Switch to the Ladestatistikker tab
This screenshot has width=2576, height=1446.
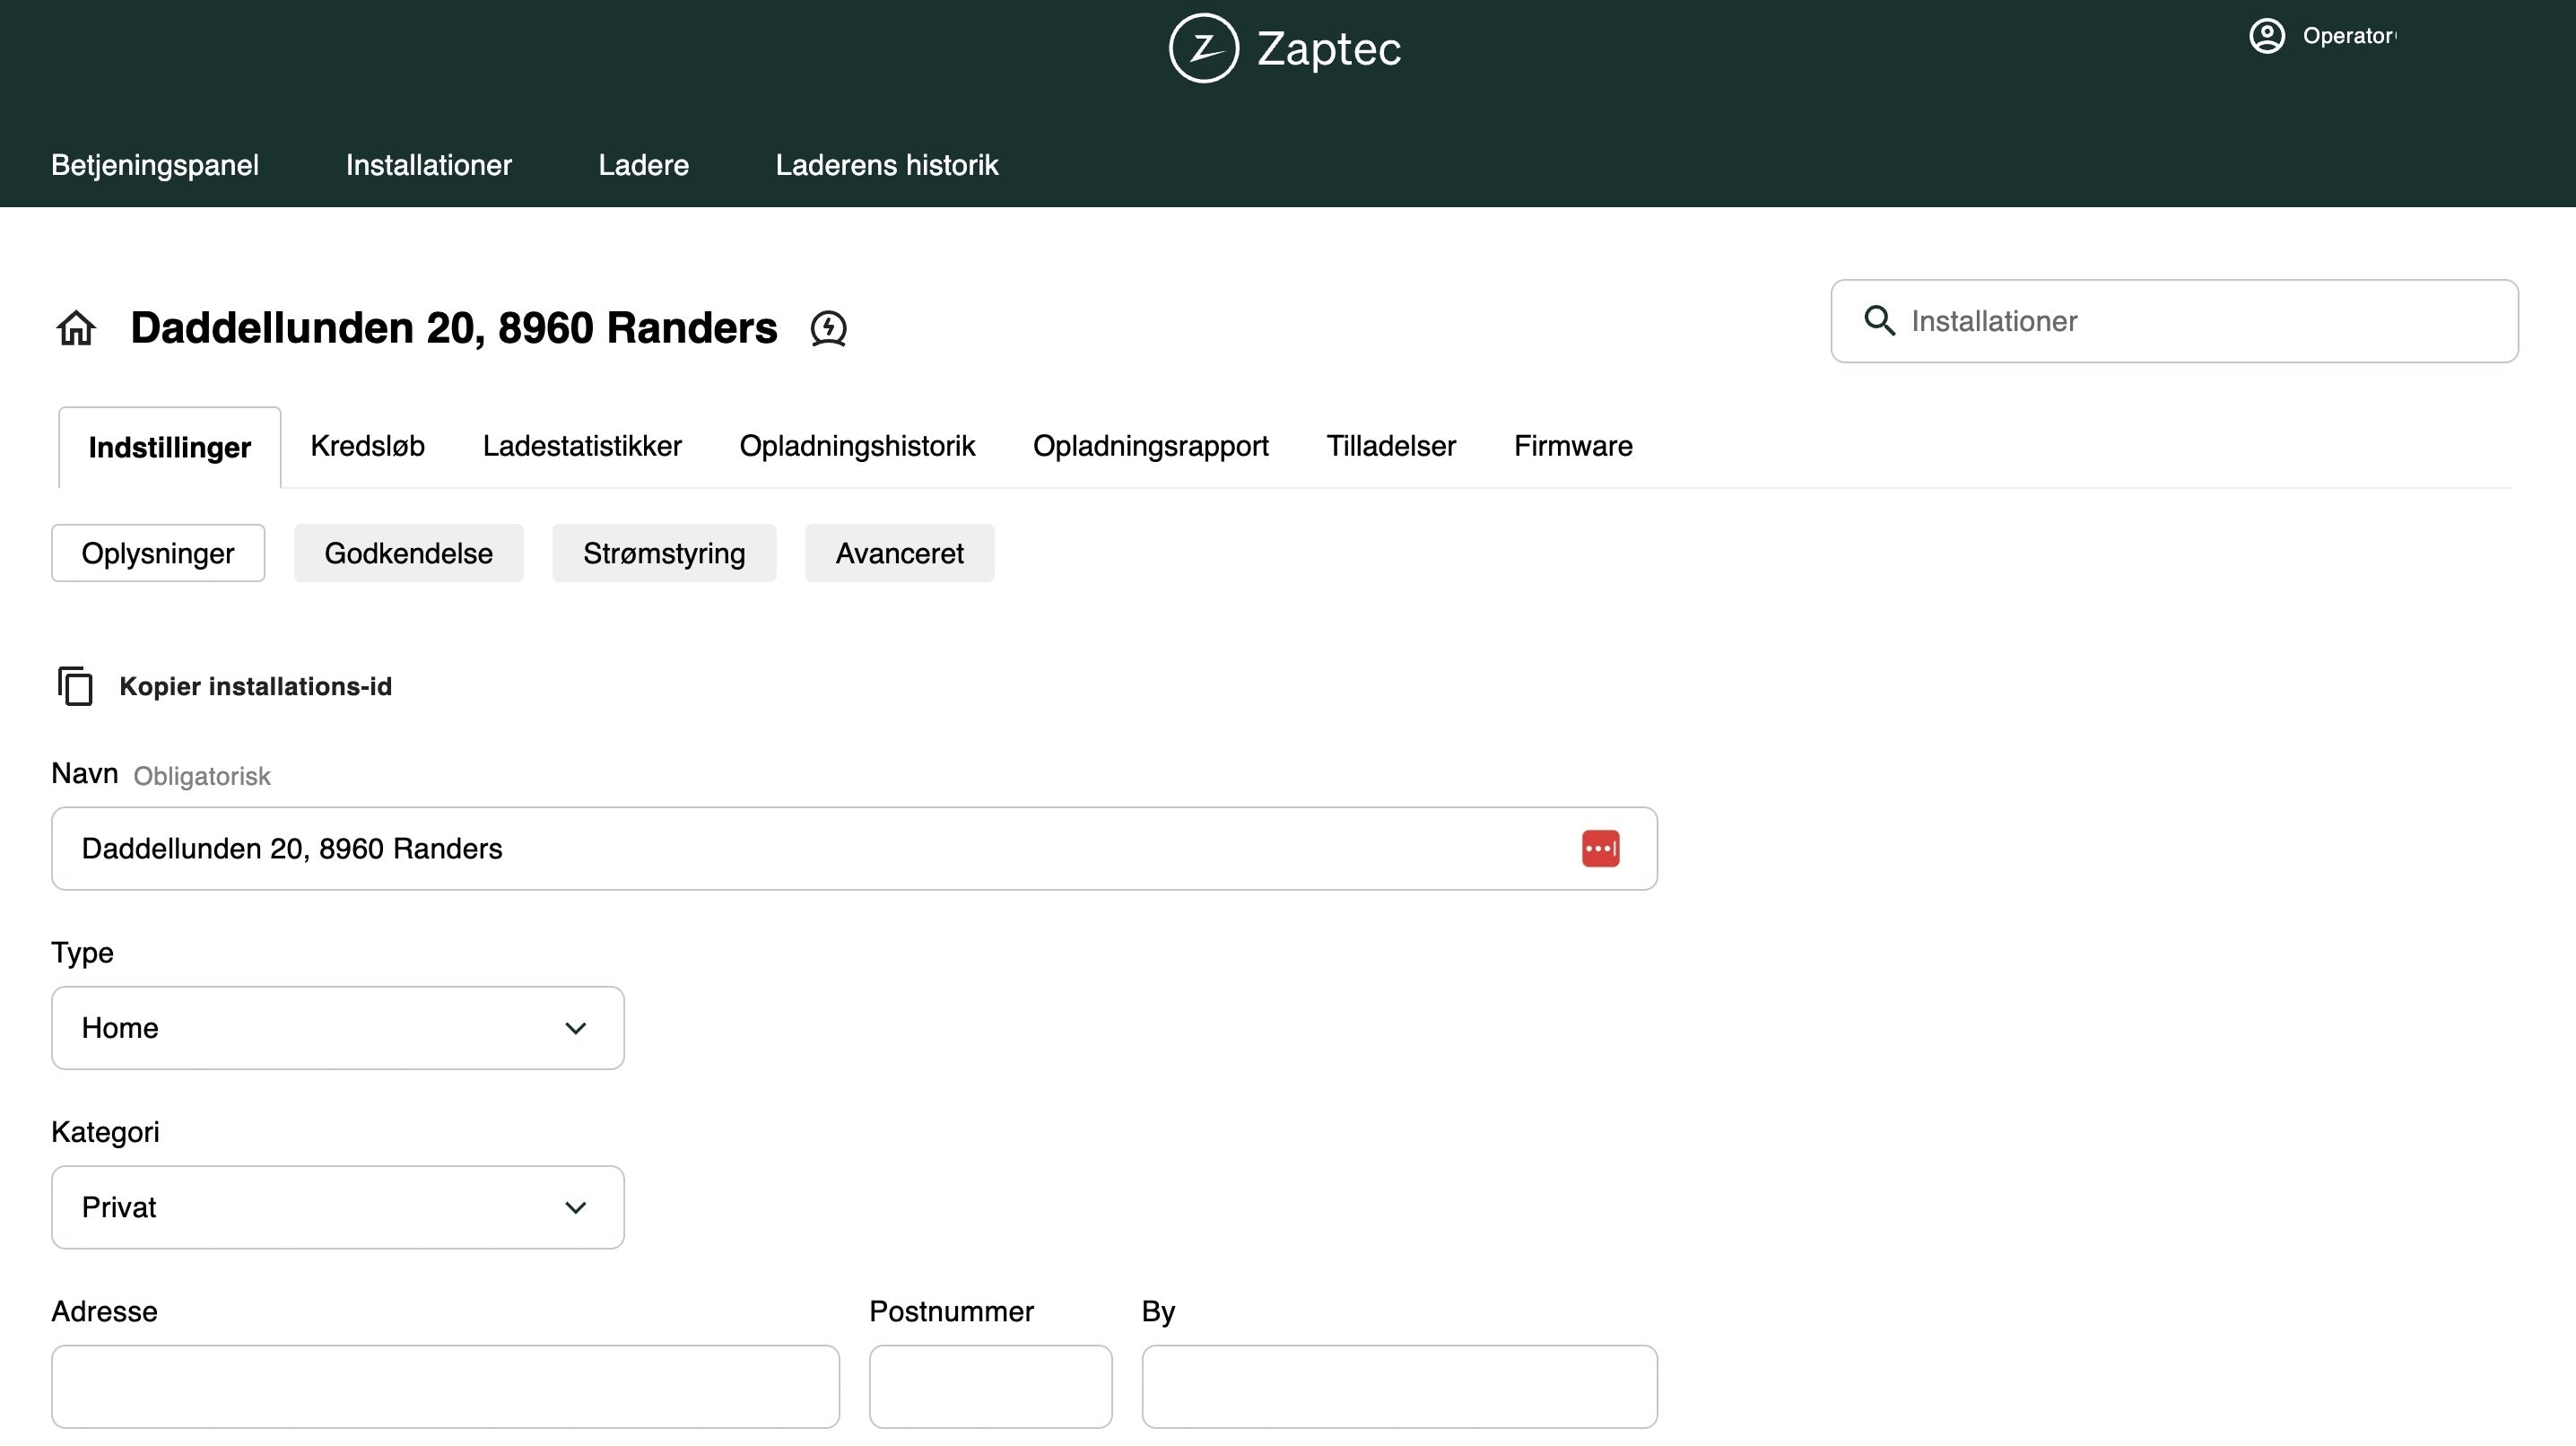click(582, 446)
